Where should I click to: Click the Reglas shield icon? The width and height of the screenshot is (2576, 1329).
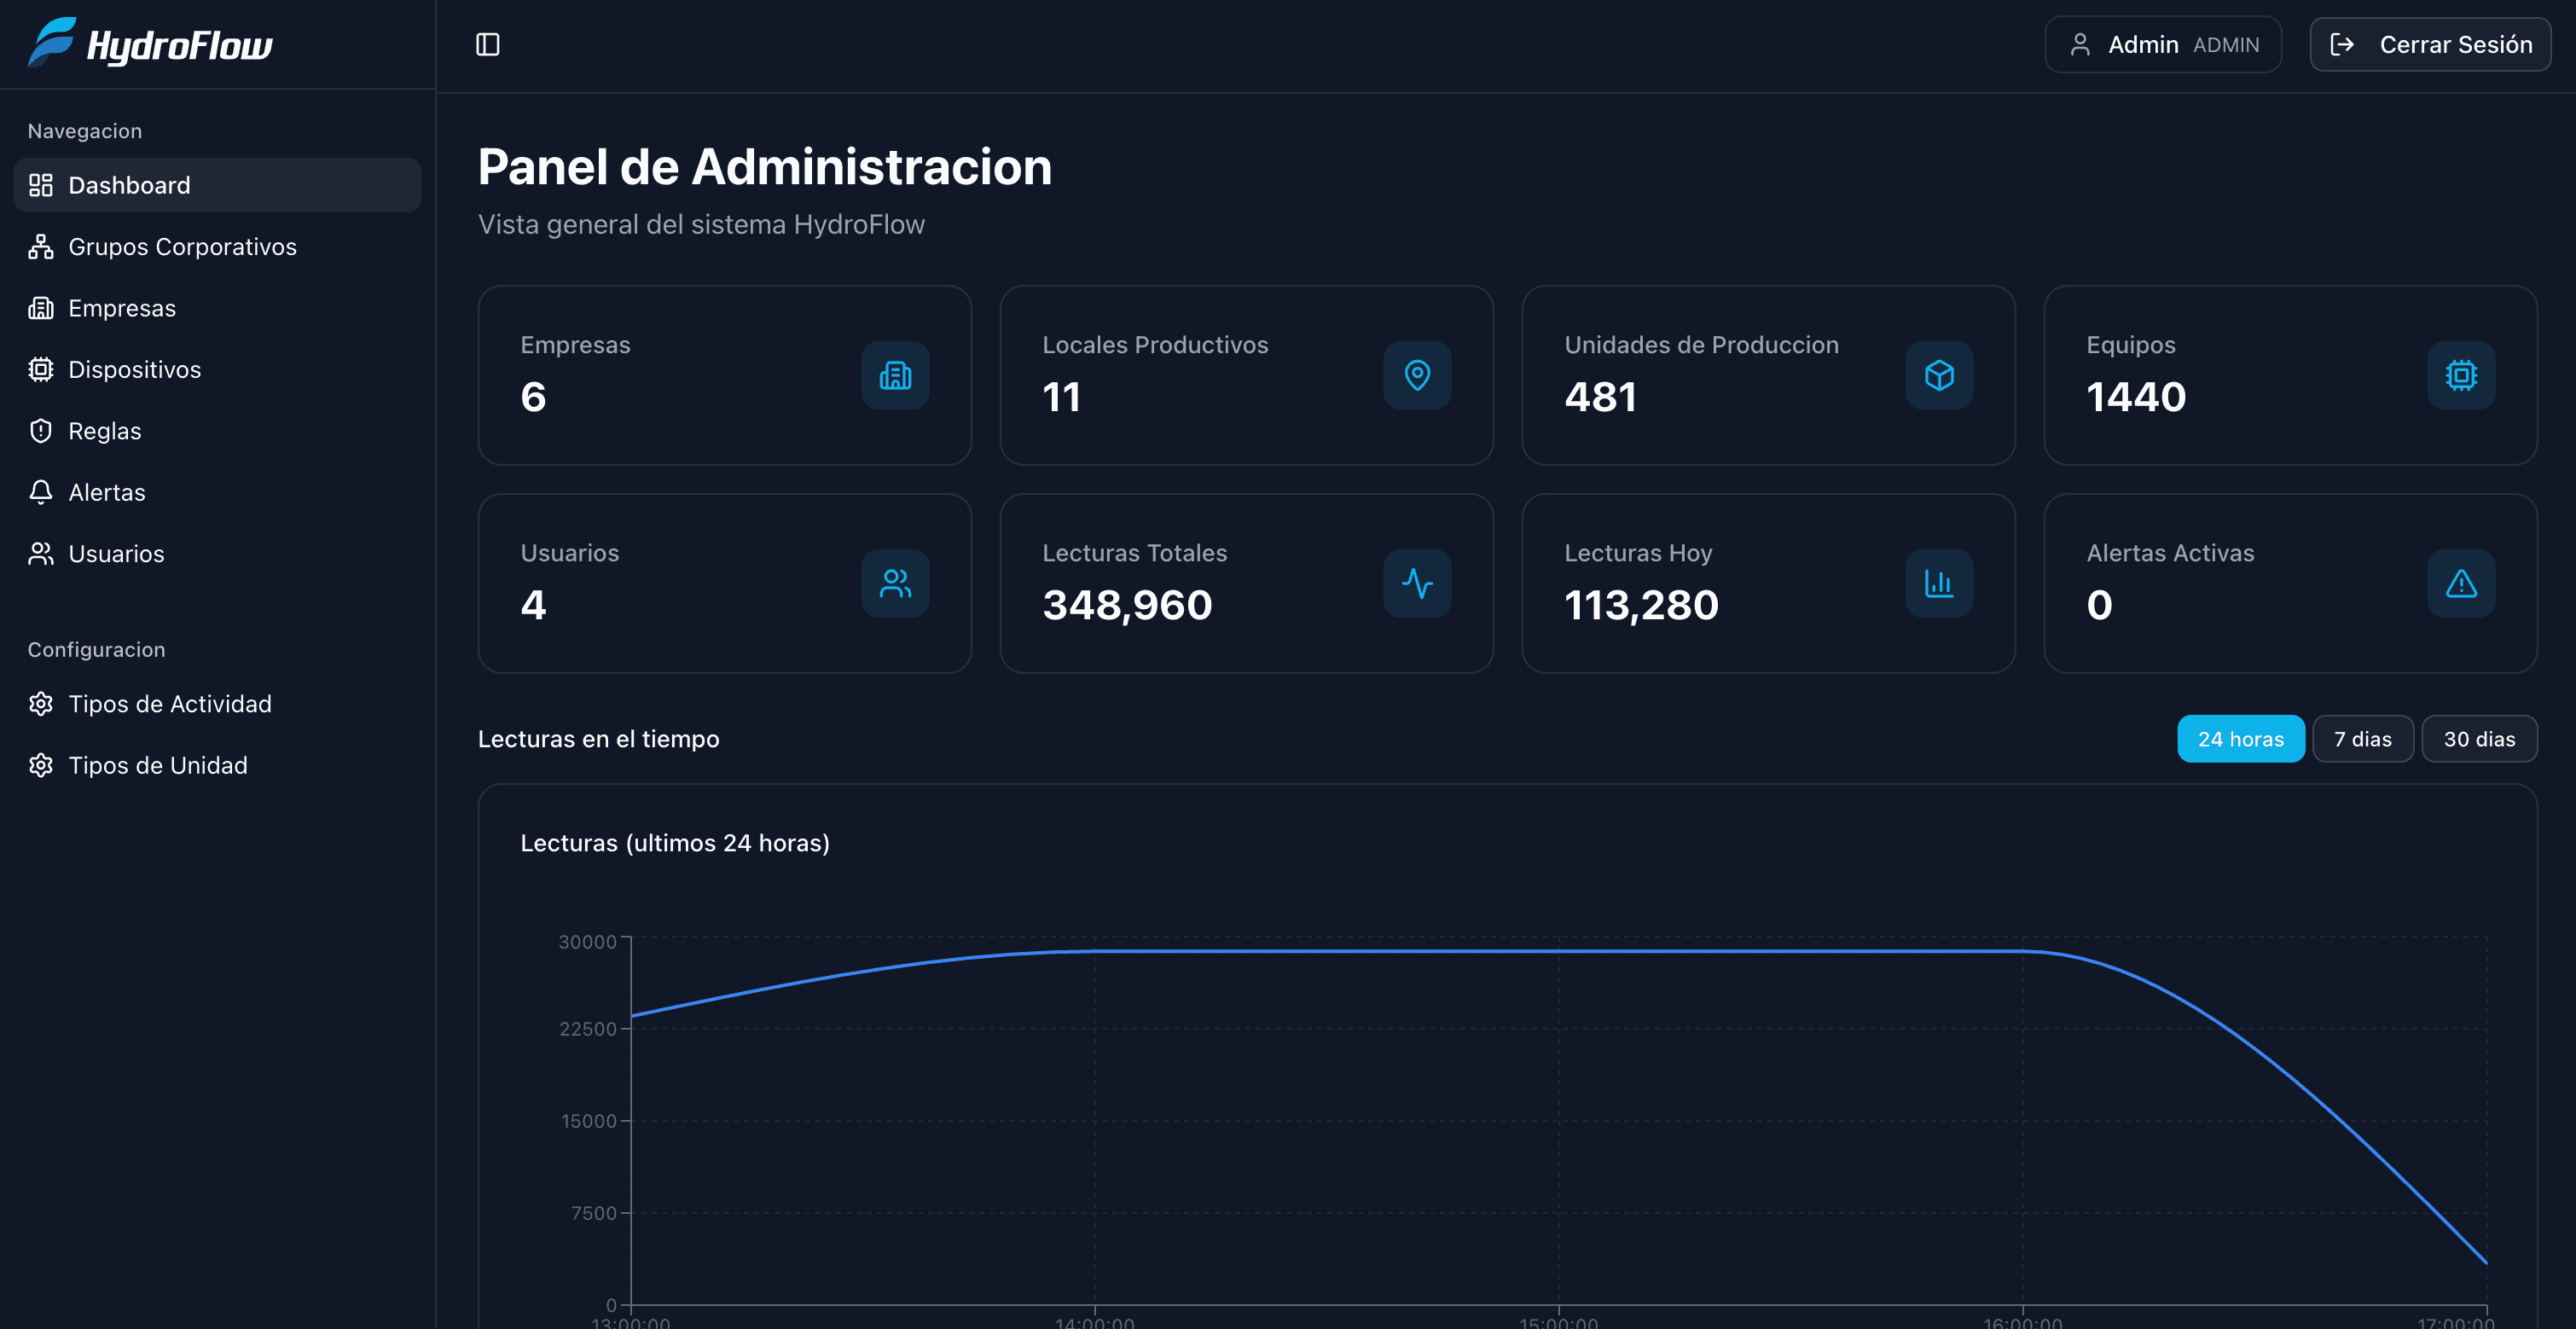41,431
